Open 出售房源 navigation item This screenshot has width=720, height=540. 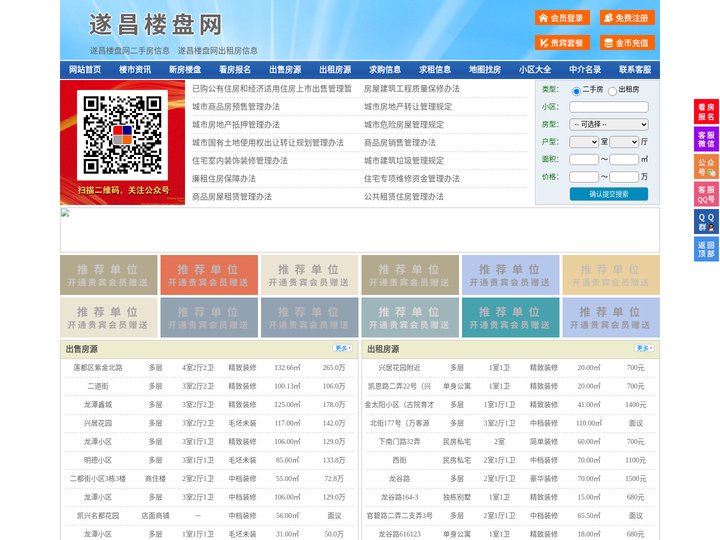pyautogui.click(x=285, y=70)
